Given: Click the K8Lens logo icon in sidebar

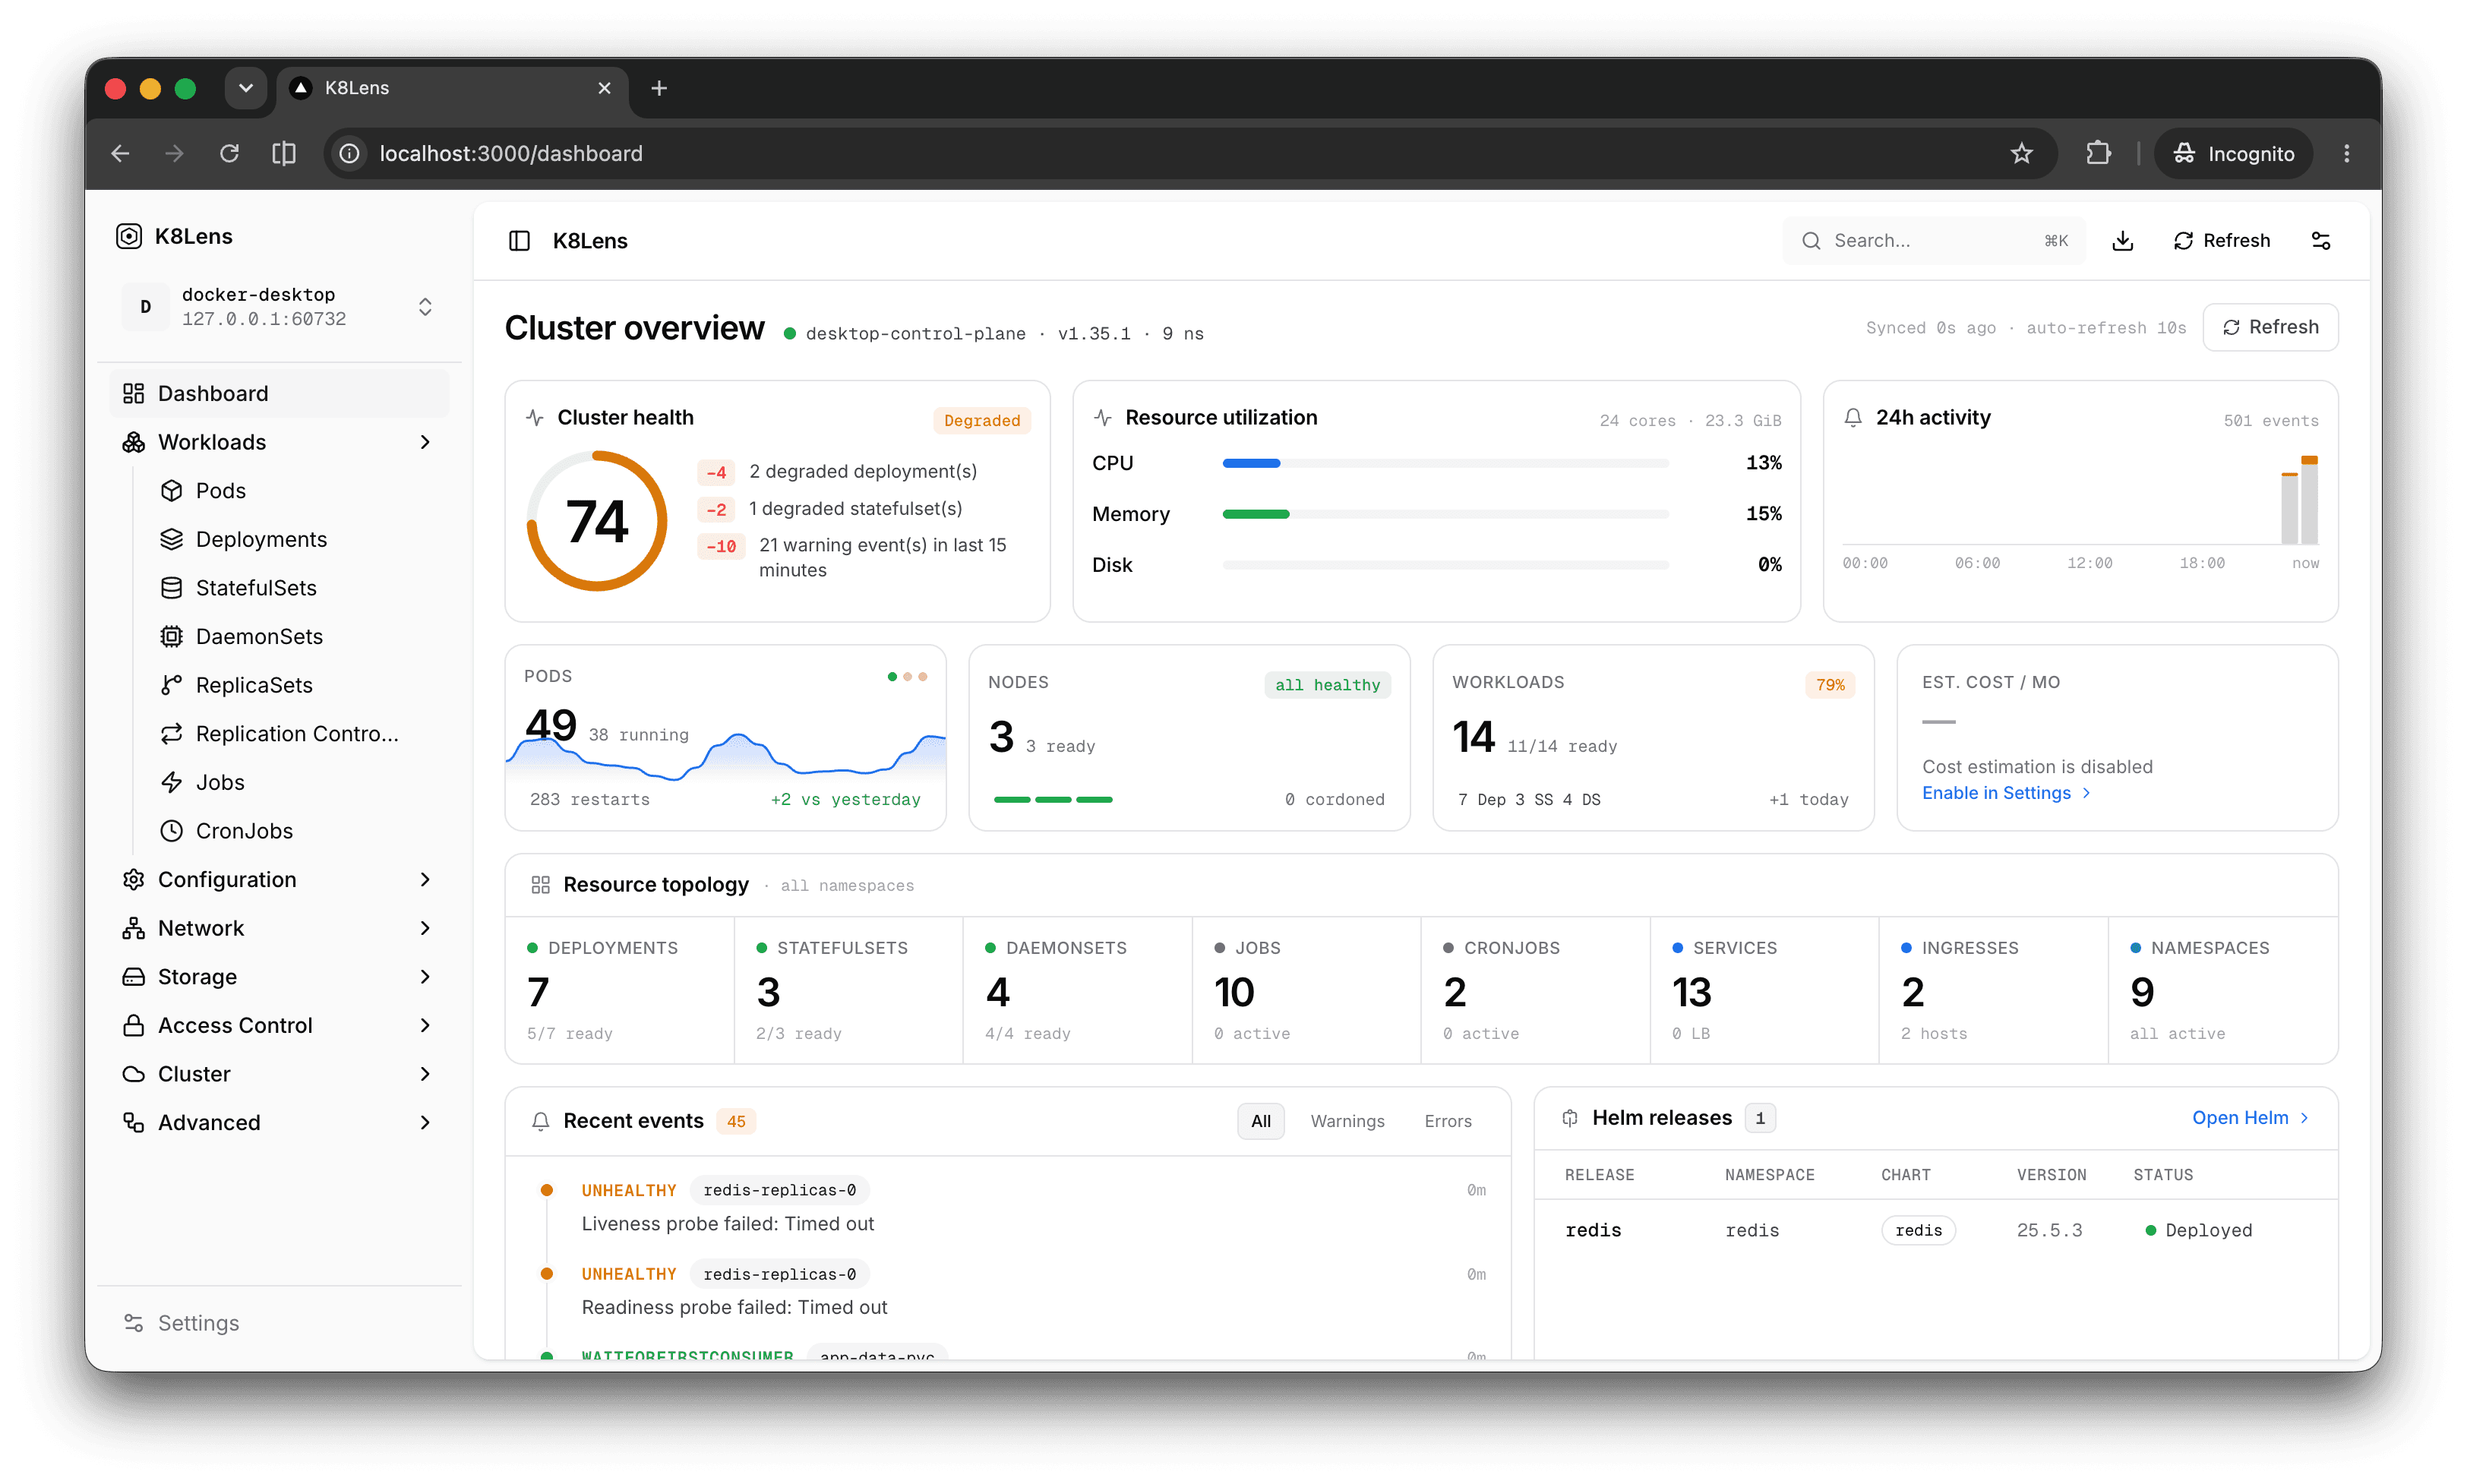Looking at the screenshot, I should 129,236.
